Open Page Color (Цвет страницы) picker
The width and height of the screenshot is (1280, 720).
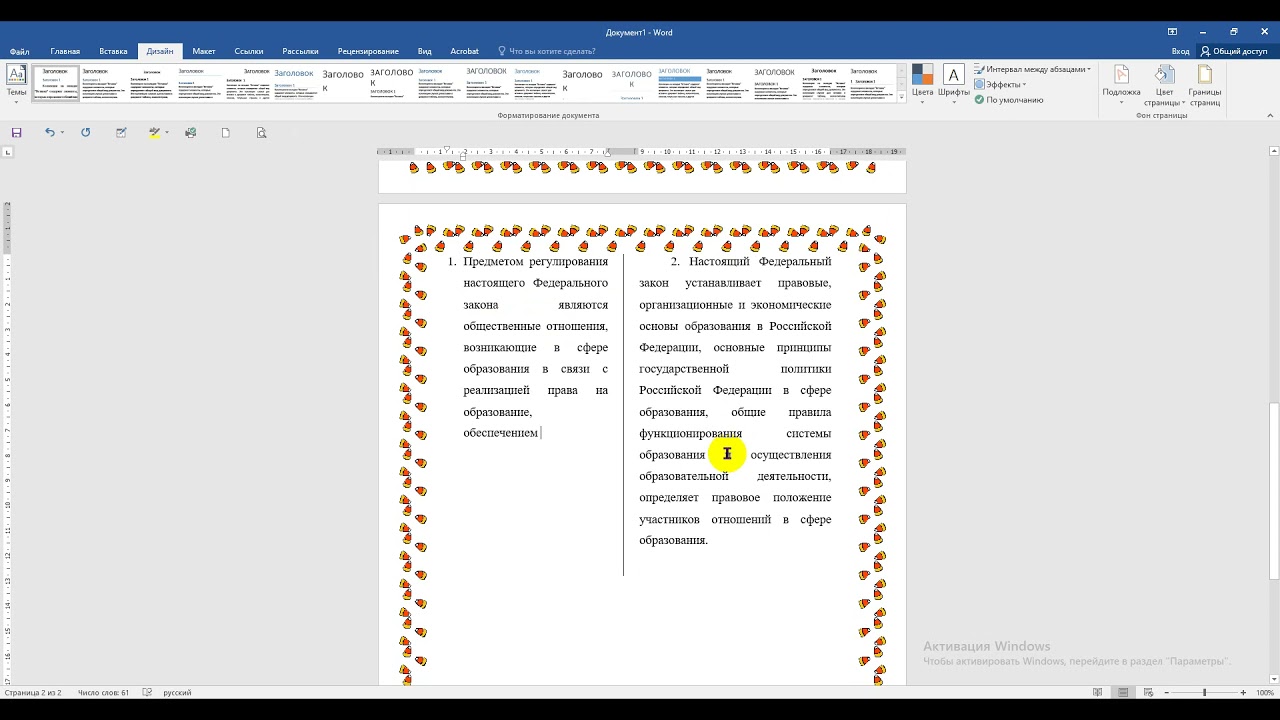point(1164,86)
